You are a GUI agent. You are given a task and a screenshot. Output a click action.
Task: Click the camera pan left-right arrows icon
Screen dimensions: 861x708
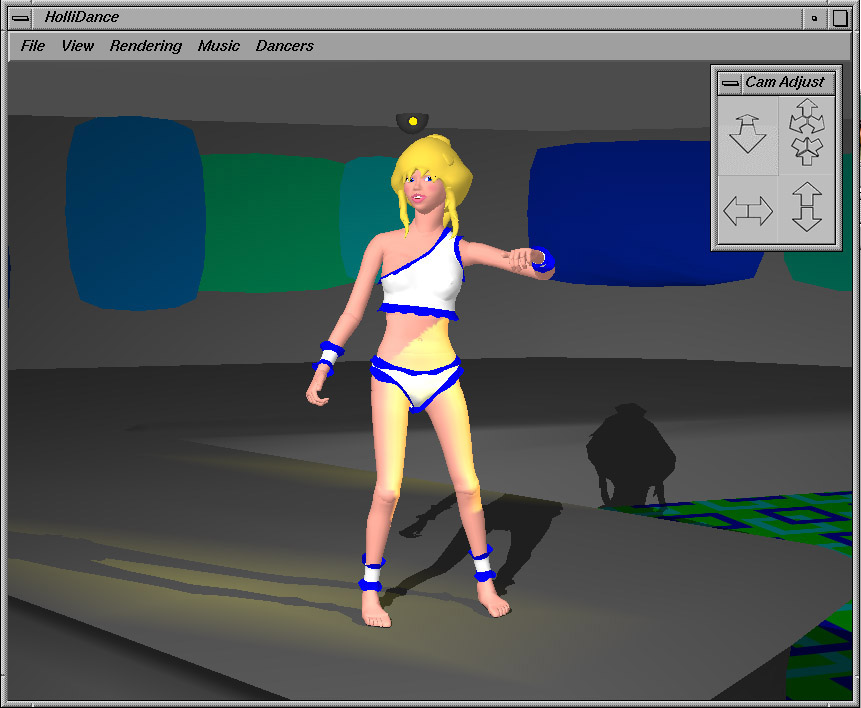coord(748,211)
